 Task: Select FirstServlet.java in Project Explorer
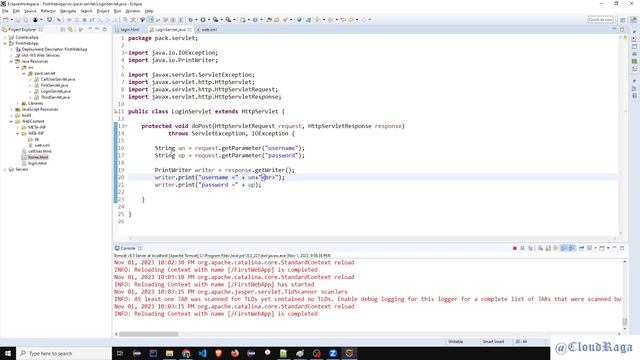pos(54,85)
